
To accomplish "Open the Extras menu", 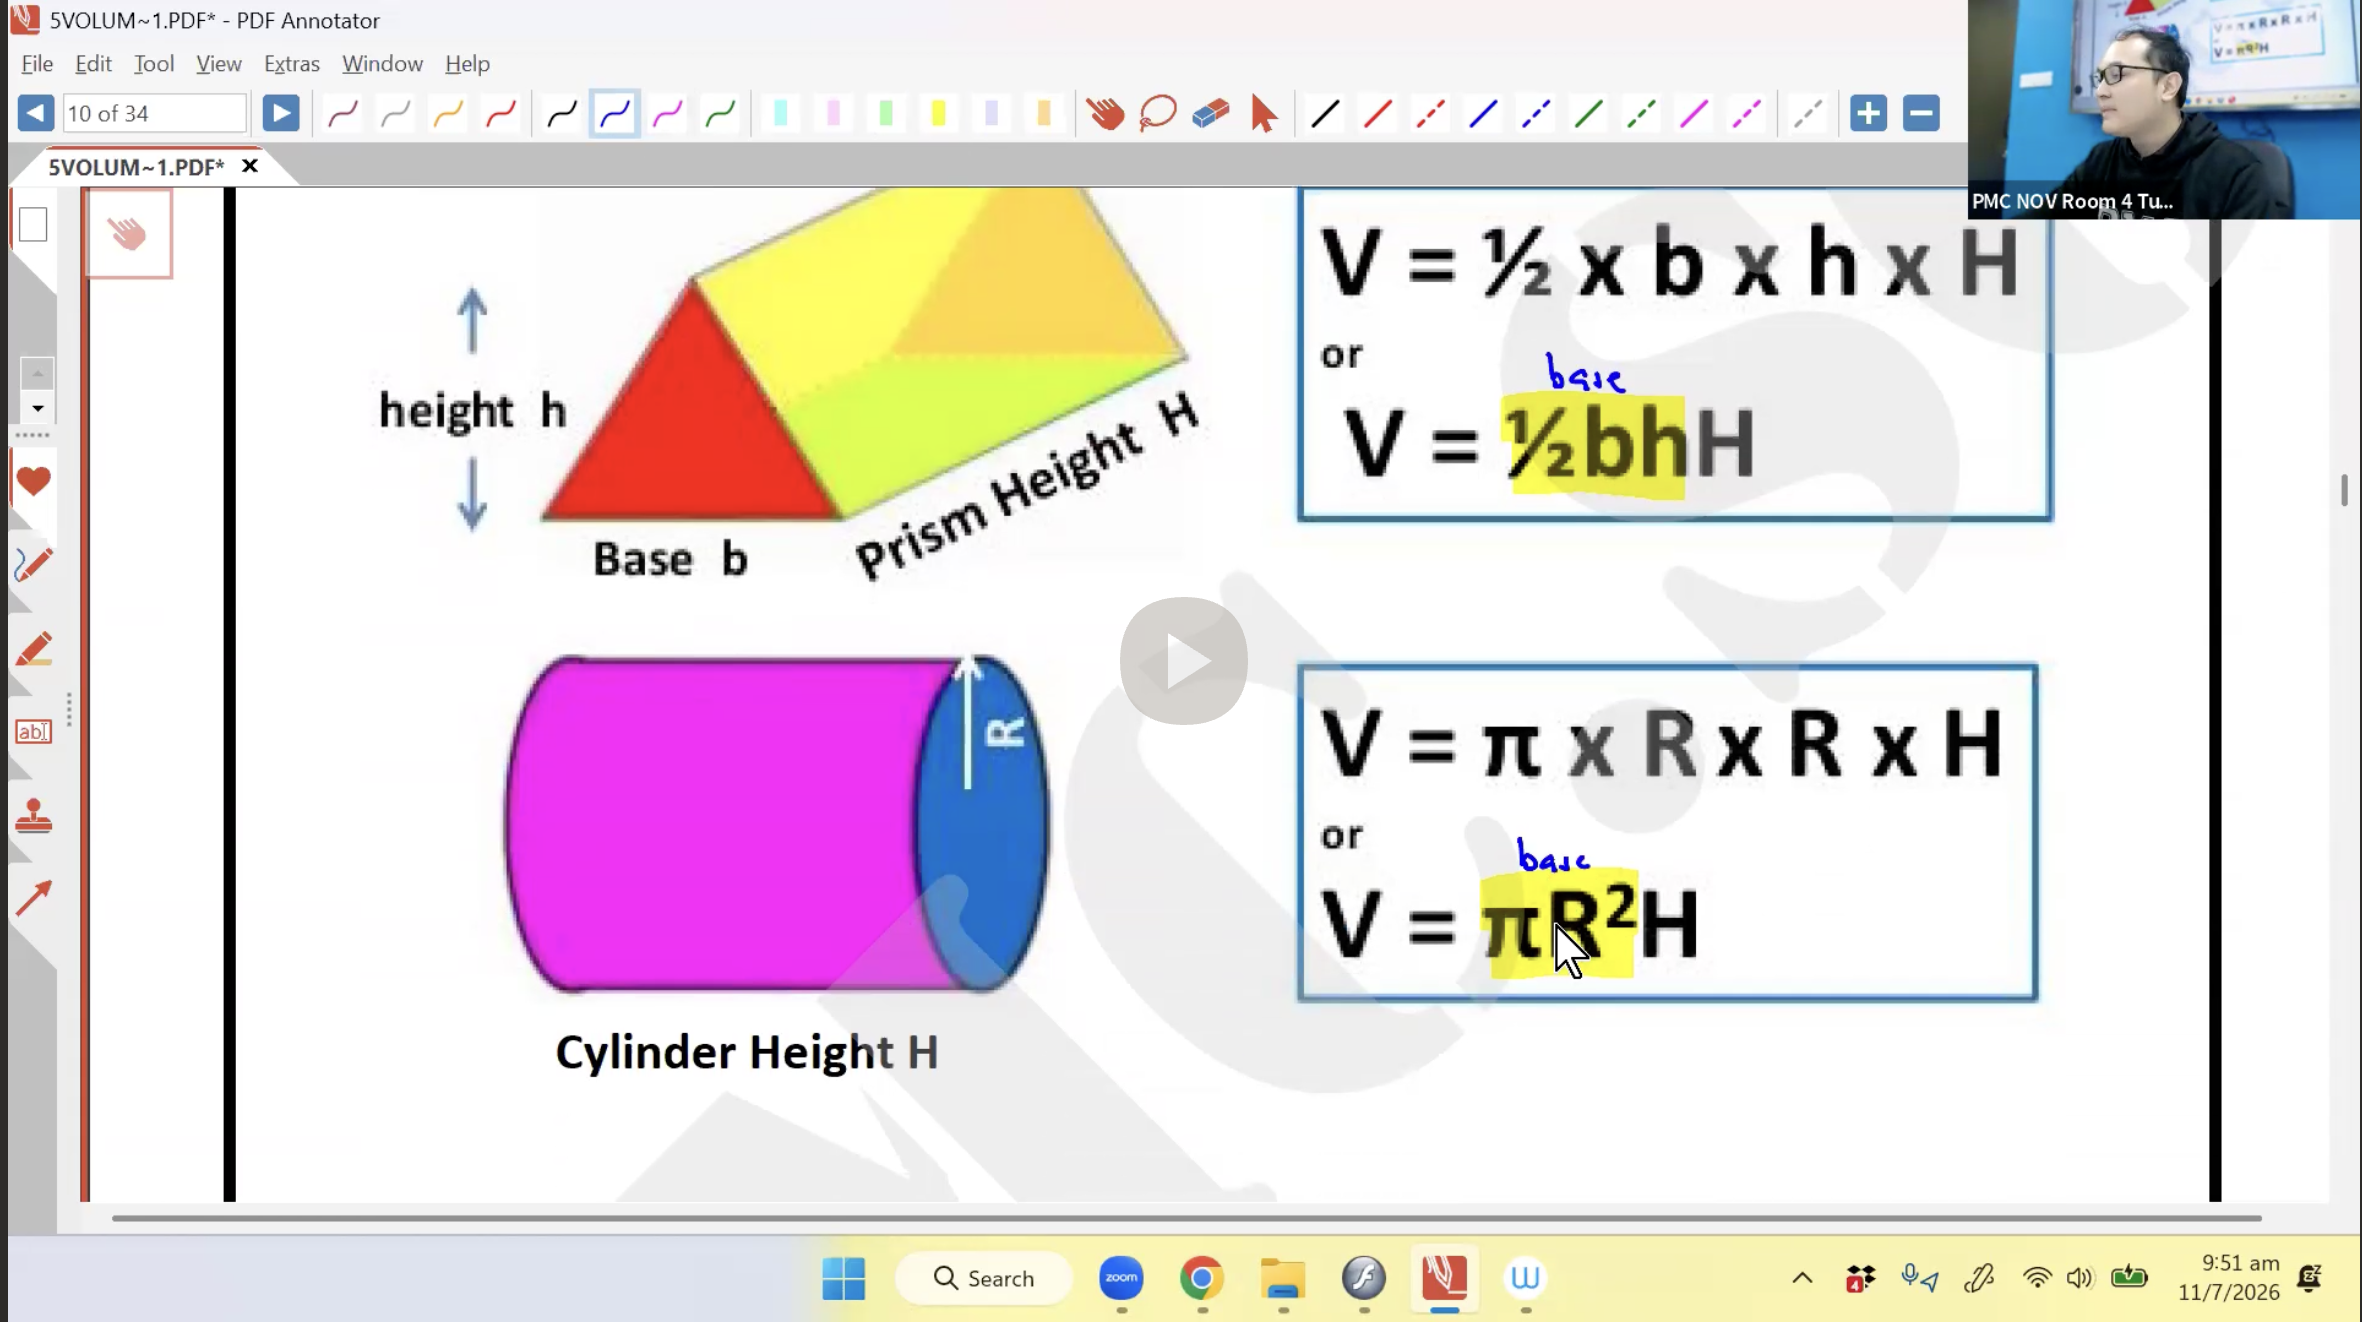I will pos(292,63).
